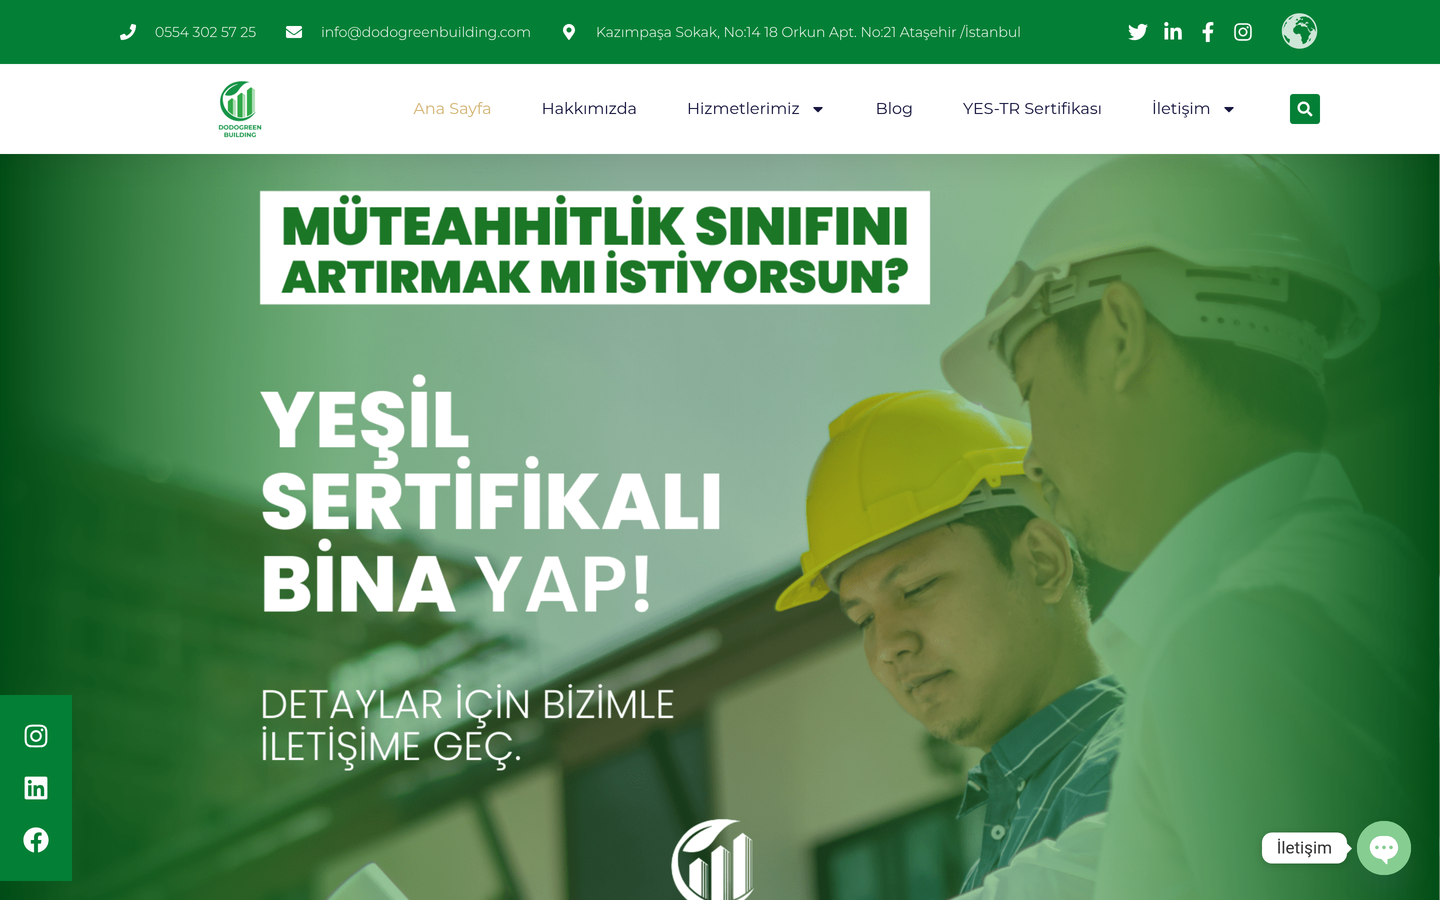Call the number 0554 302 57 25

tap(205, 32)
